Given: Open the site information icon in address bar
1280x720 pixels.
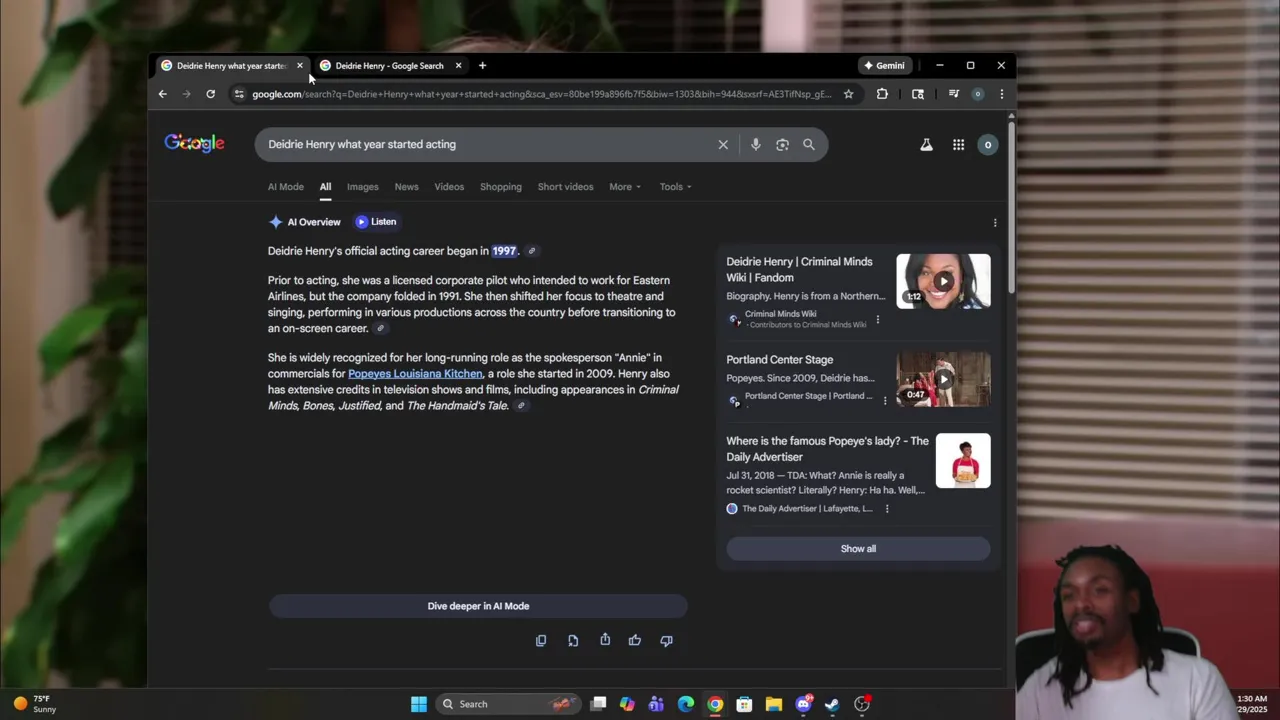Looking at the screenshot, I should tap(238, 94).
